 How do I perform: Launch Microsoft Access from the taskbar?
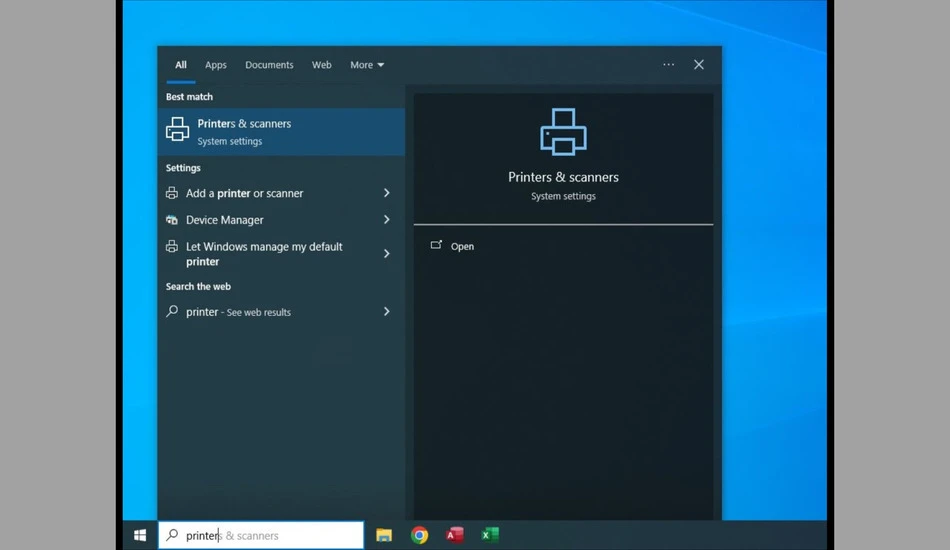[x=455, y=535]
